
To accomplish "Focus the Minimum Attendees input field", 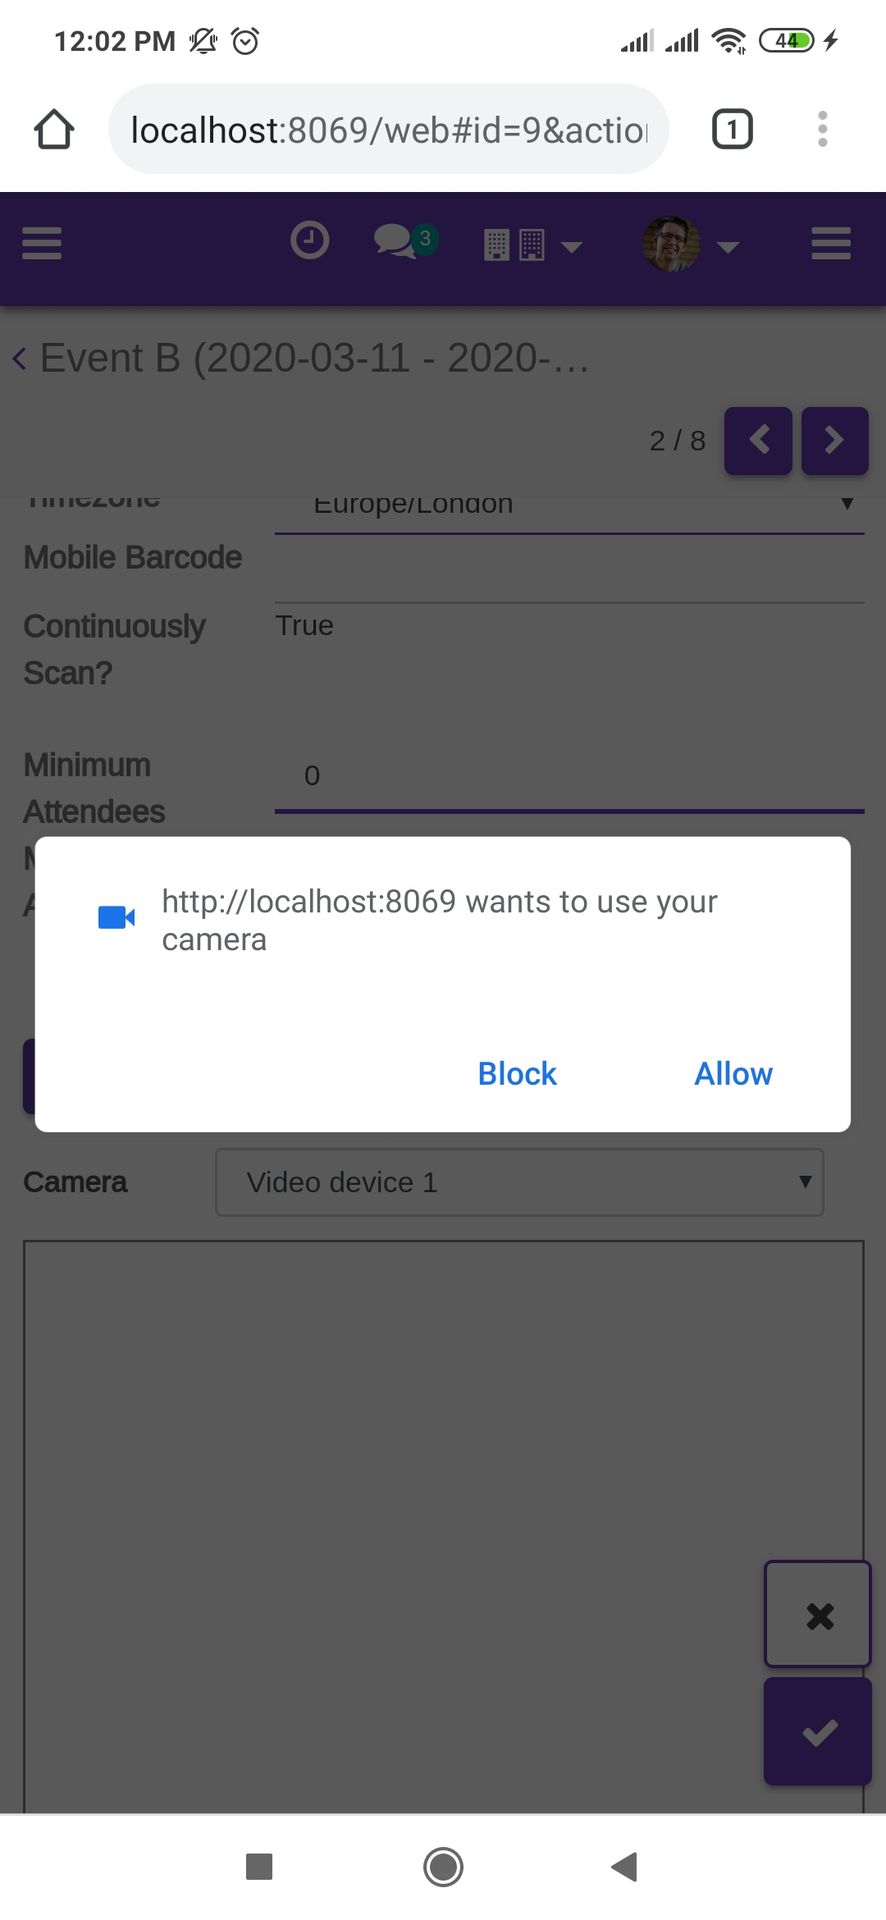I will pyautogui.click(x=569, y=776).
